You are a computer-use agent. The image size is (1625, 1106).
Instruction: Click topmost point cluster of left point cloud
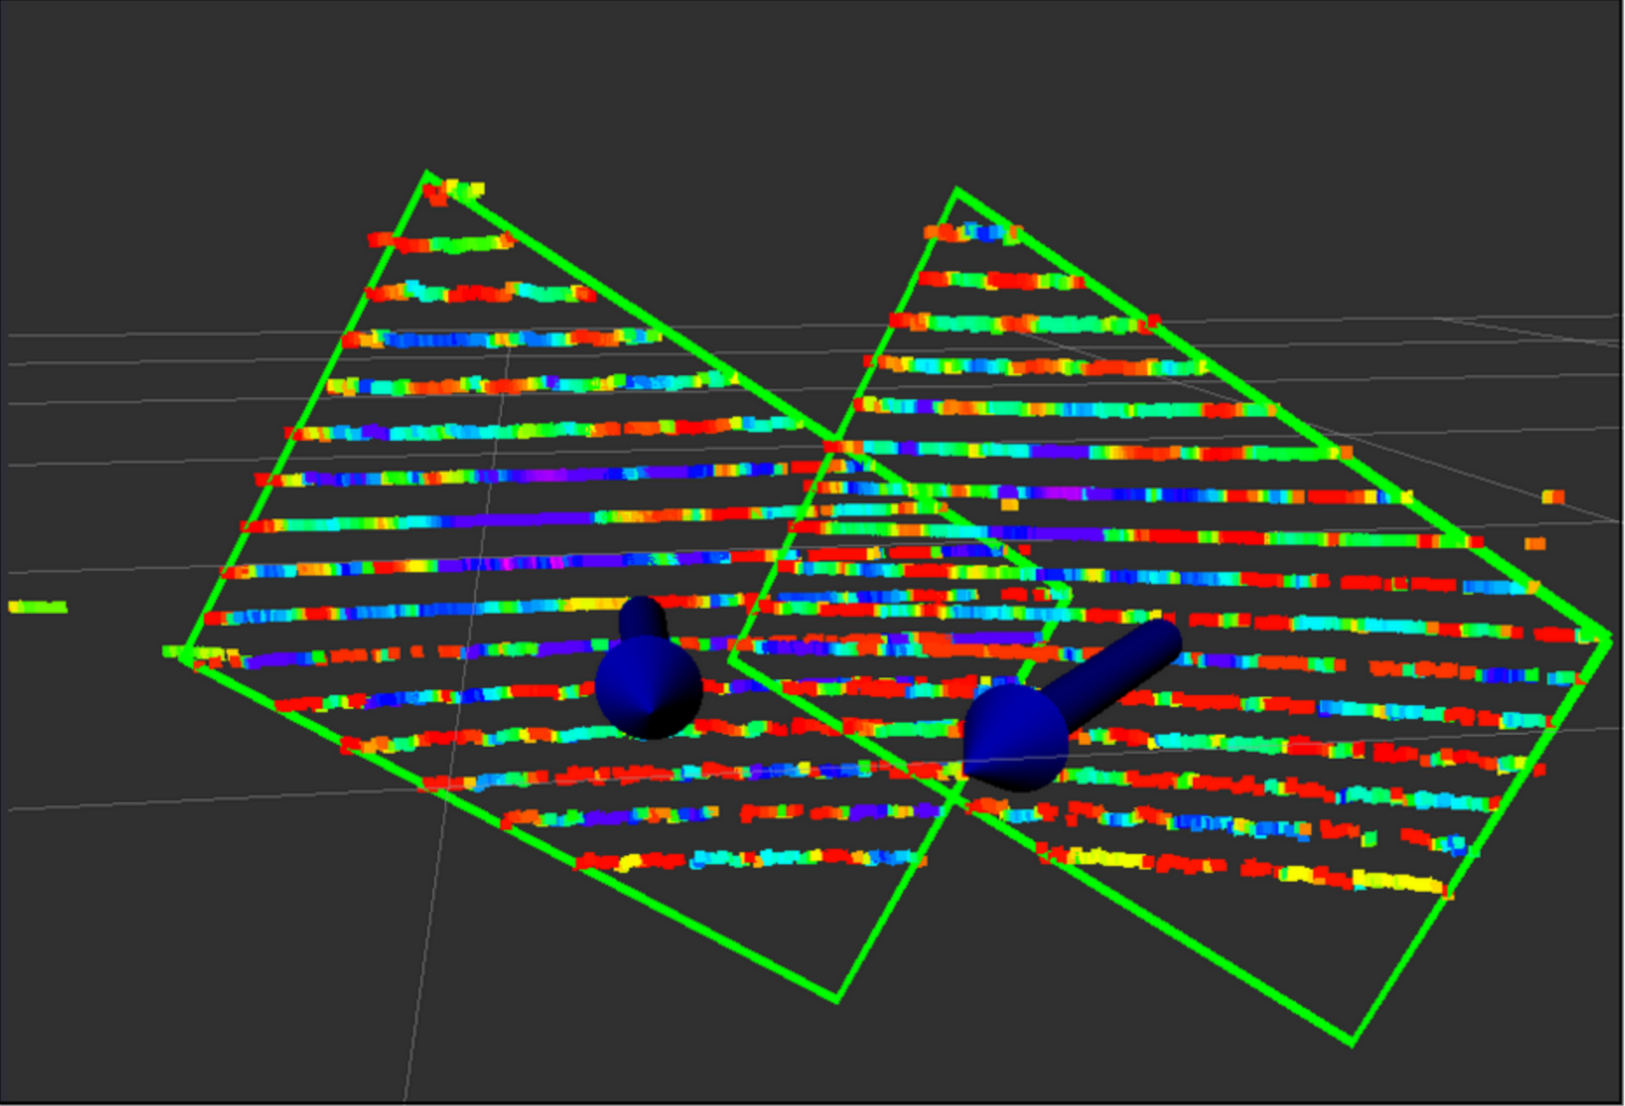tap(455, 189)
